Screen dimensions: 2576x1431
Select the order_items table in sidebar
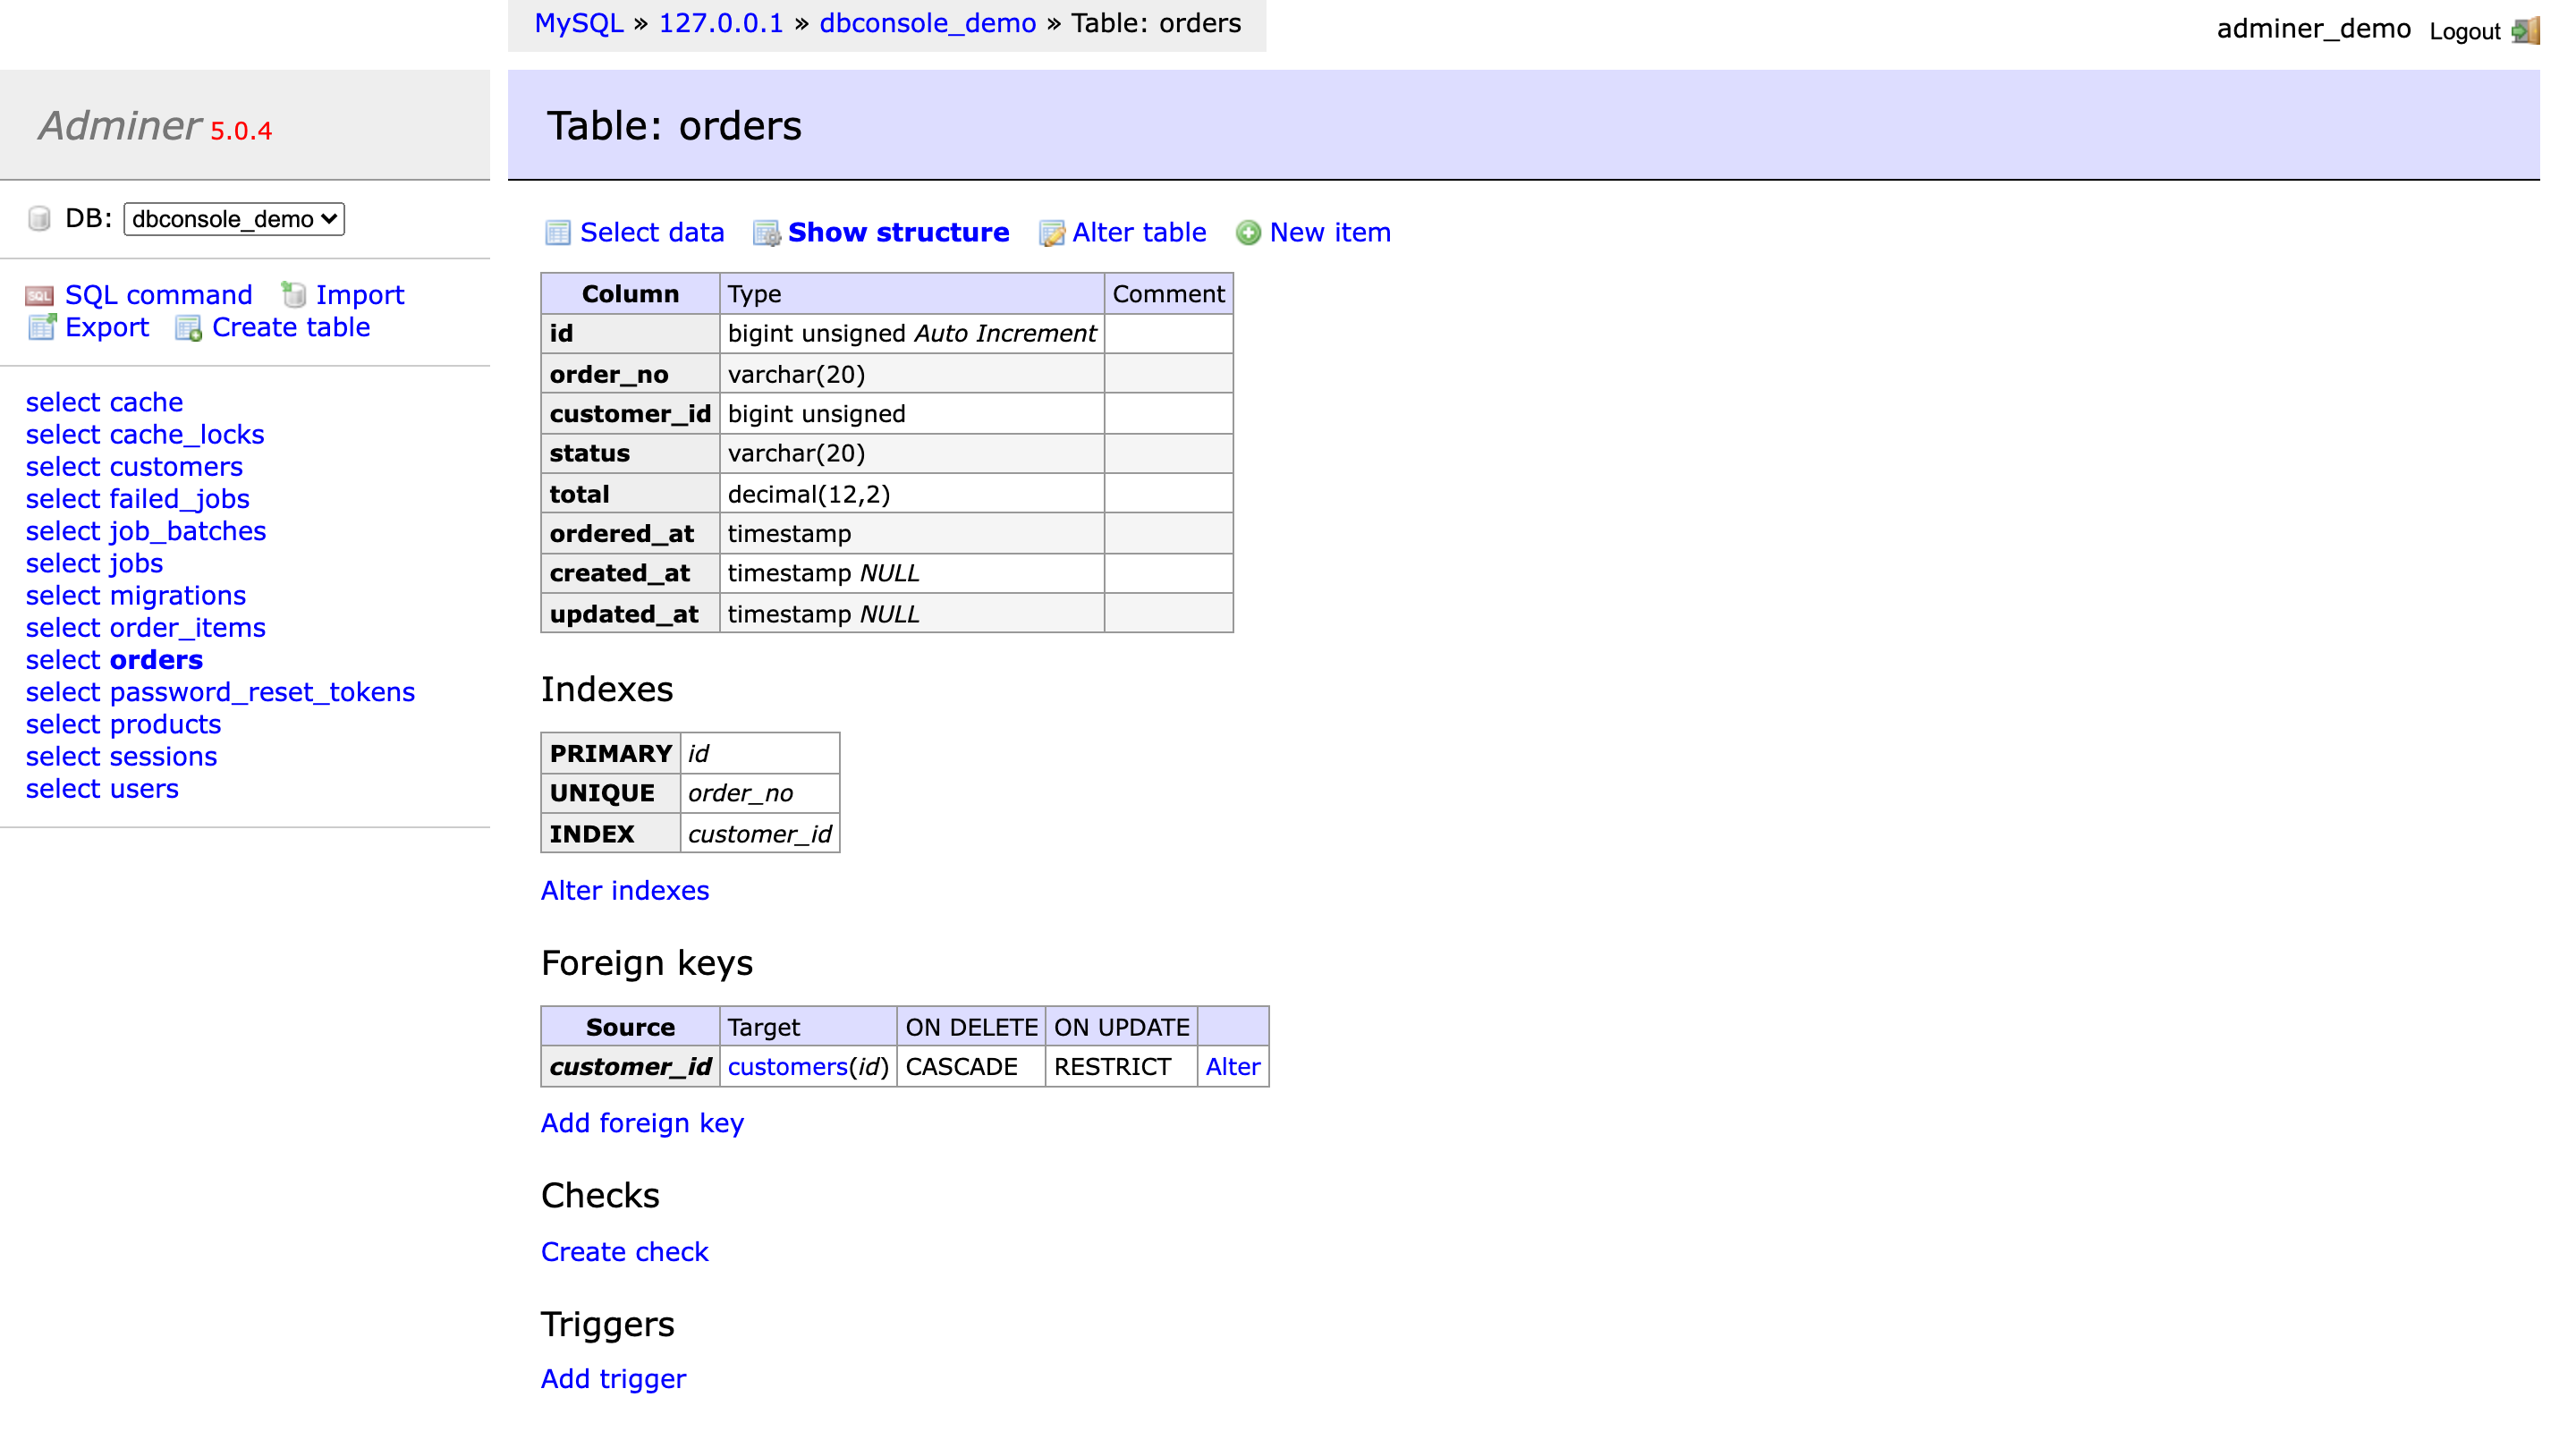[188, 628]
